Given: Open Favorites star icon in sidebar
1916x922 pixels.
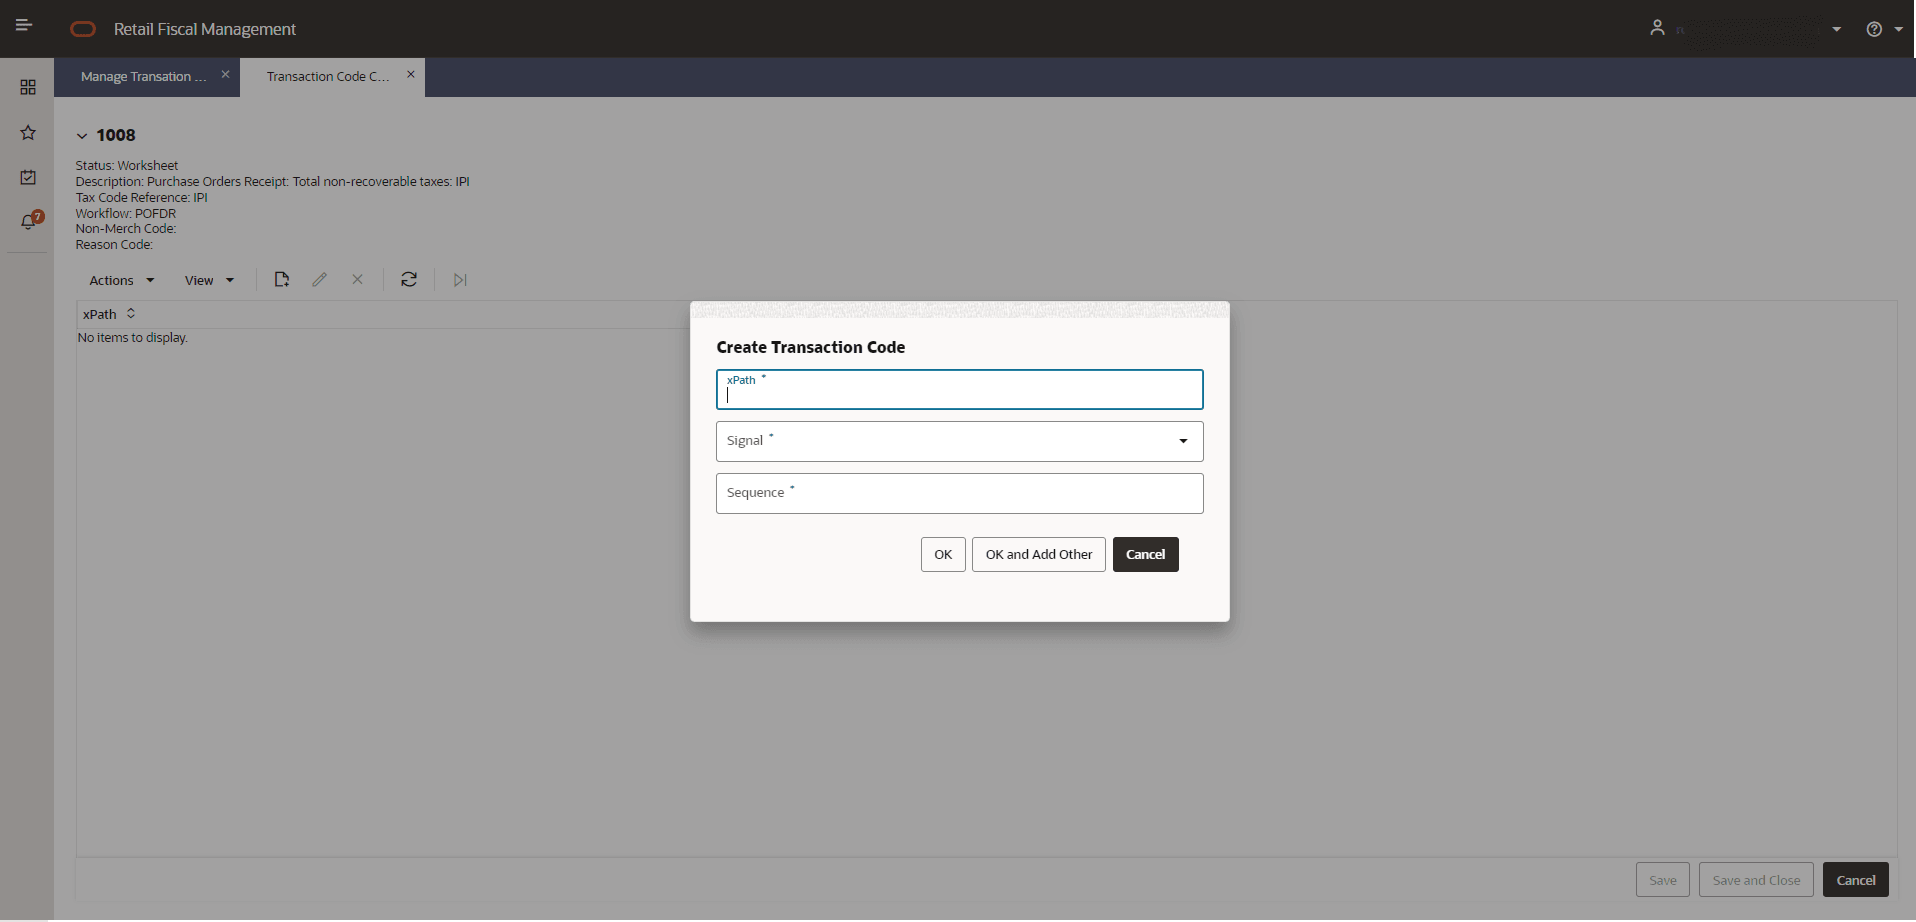Looking at the screenshot, I should point(28,133).
